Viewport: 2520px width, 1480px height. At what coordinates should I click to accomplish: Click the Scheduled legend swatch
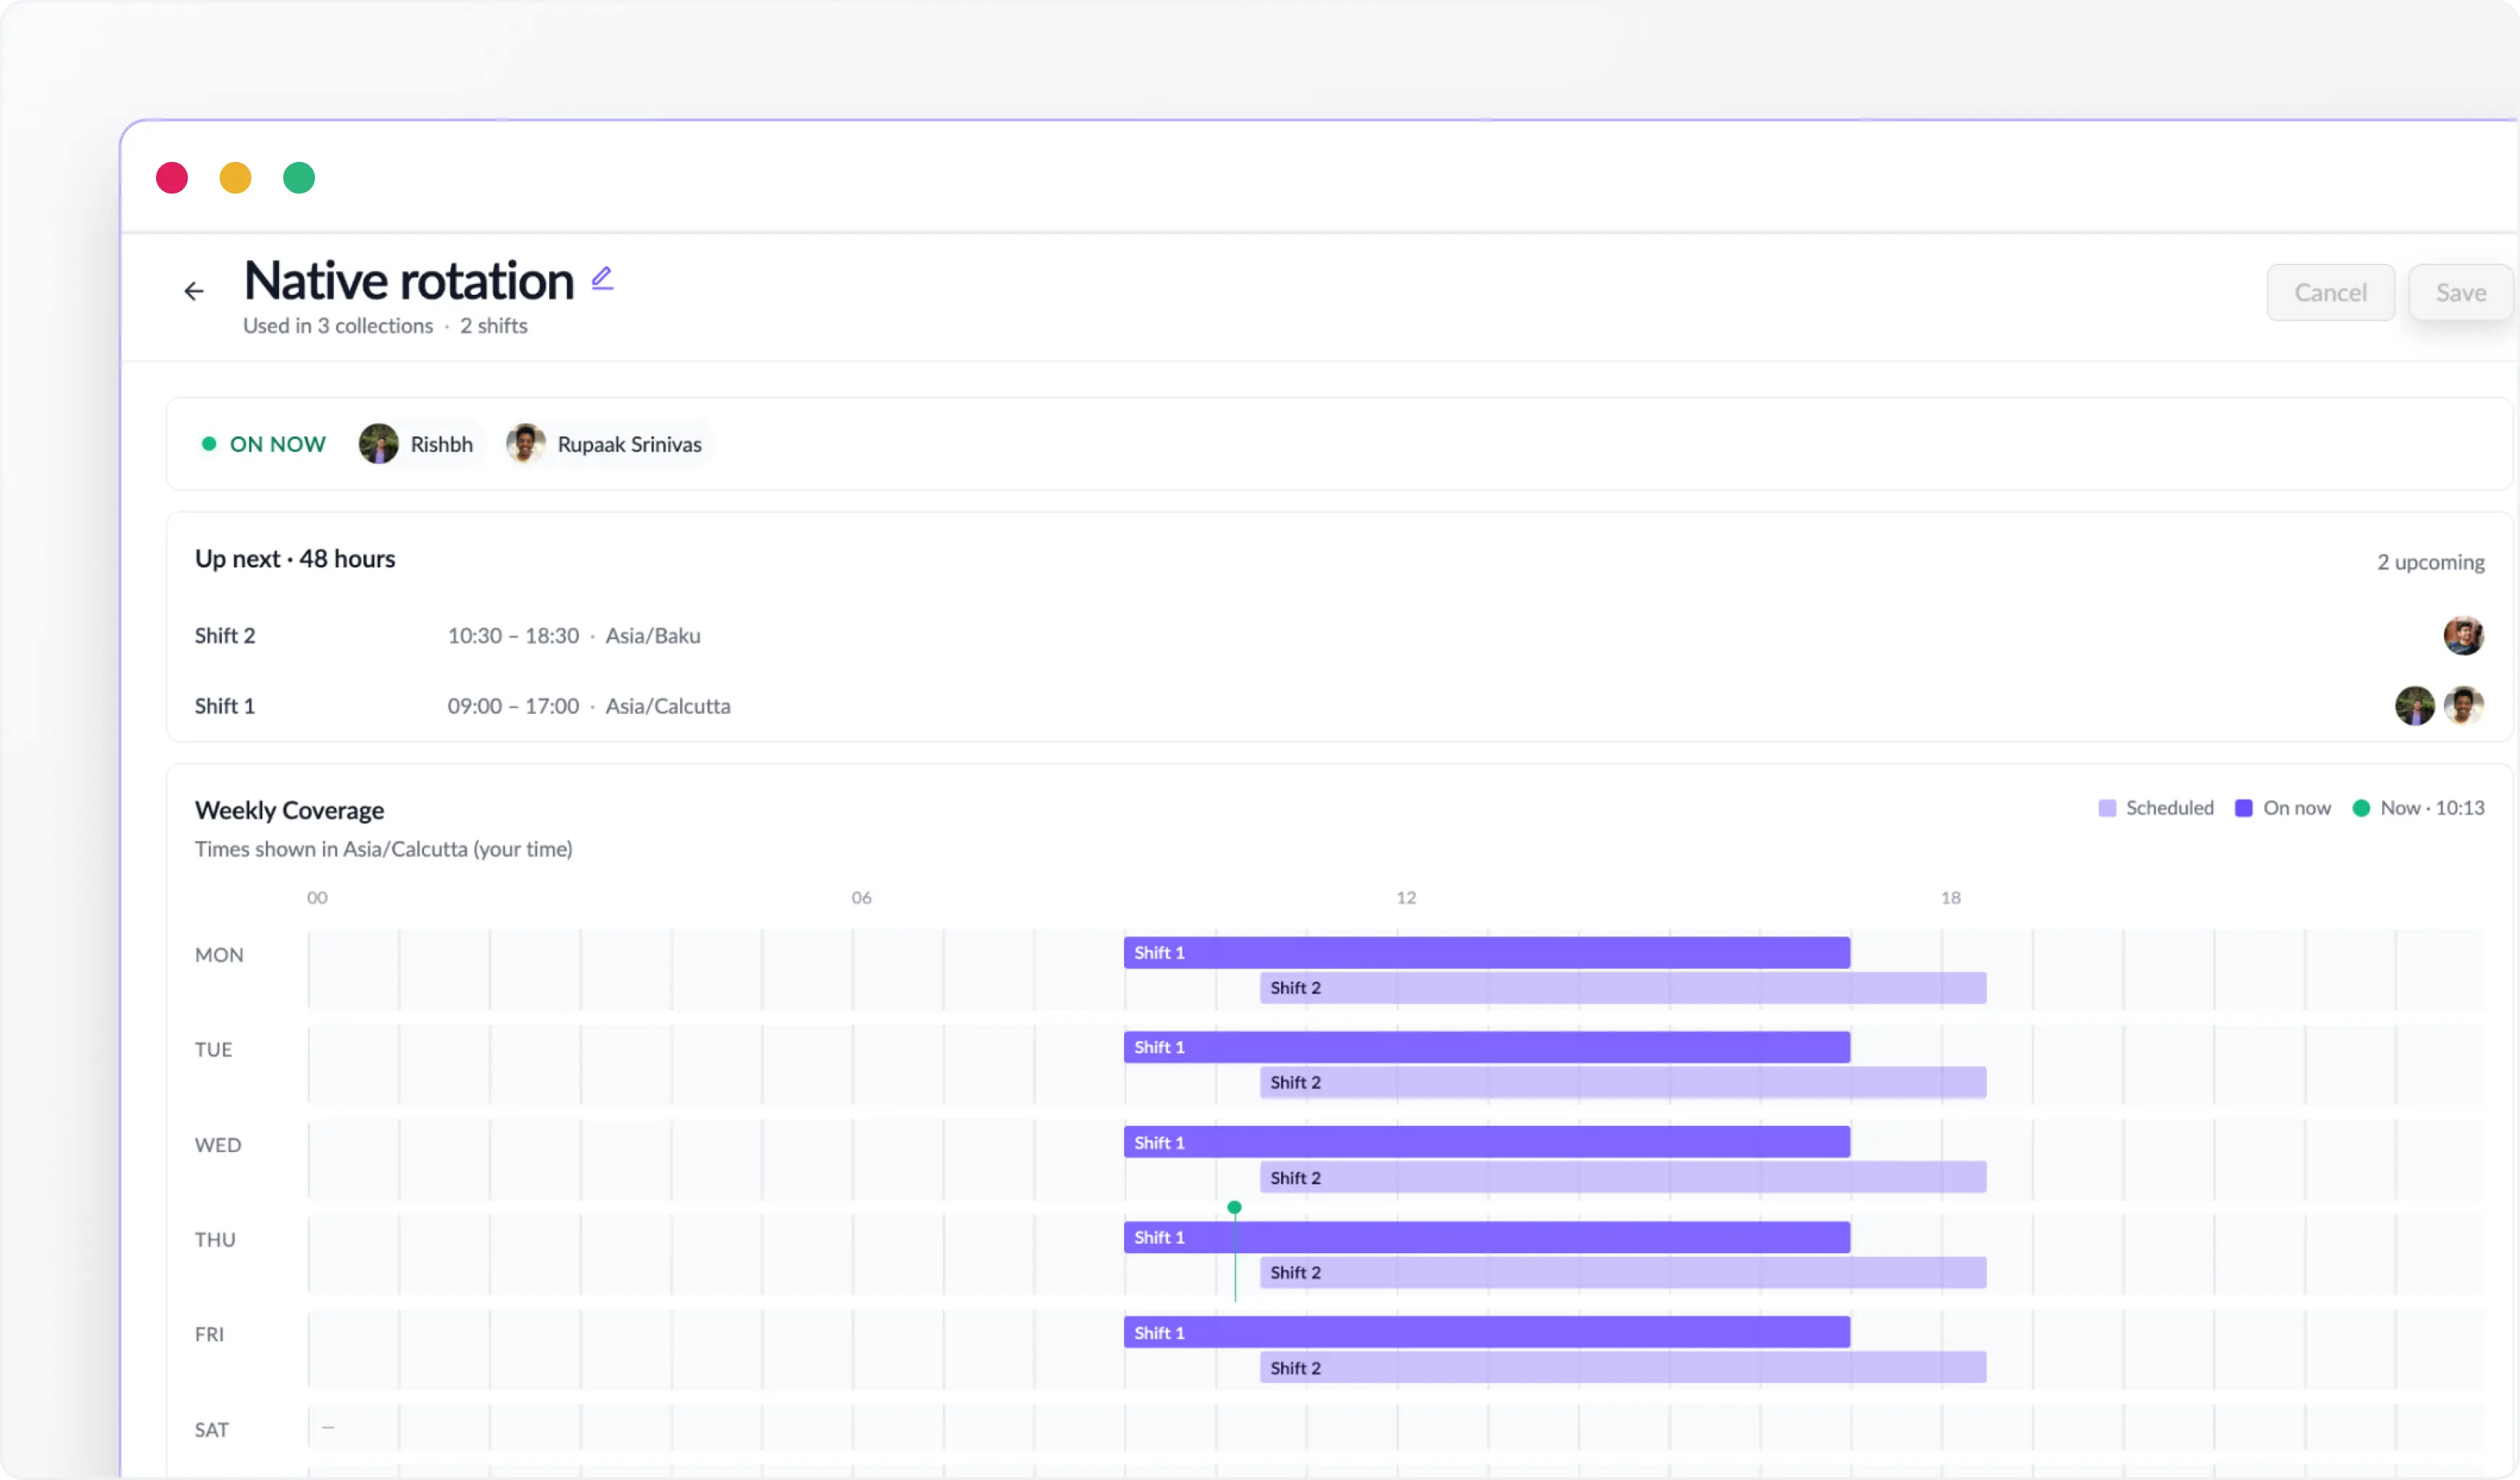2107,808
